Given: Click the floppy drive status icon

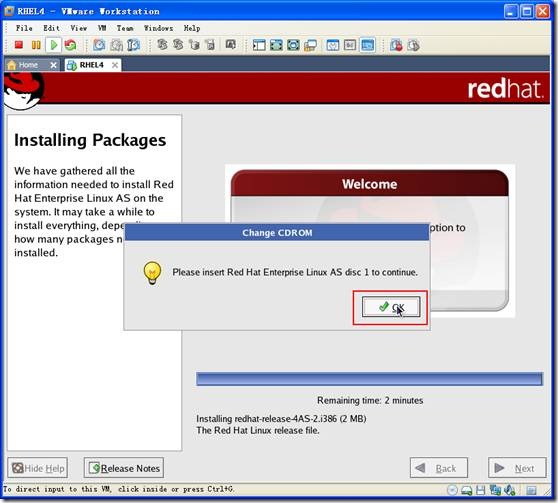Looking at the screenshot, I should point(480,491).
